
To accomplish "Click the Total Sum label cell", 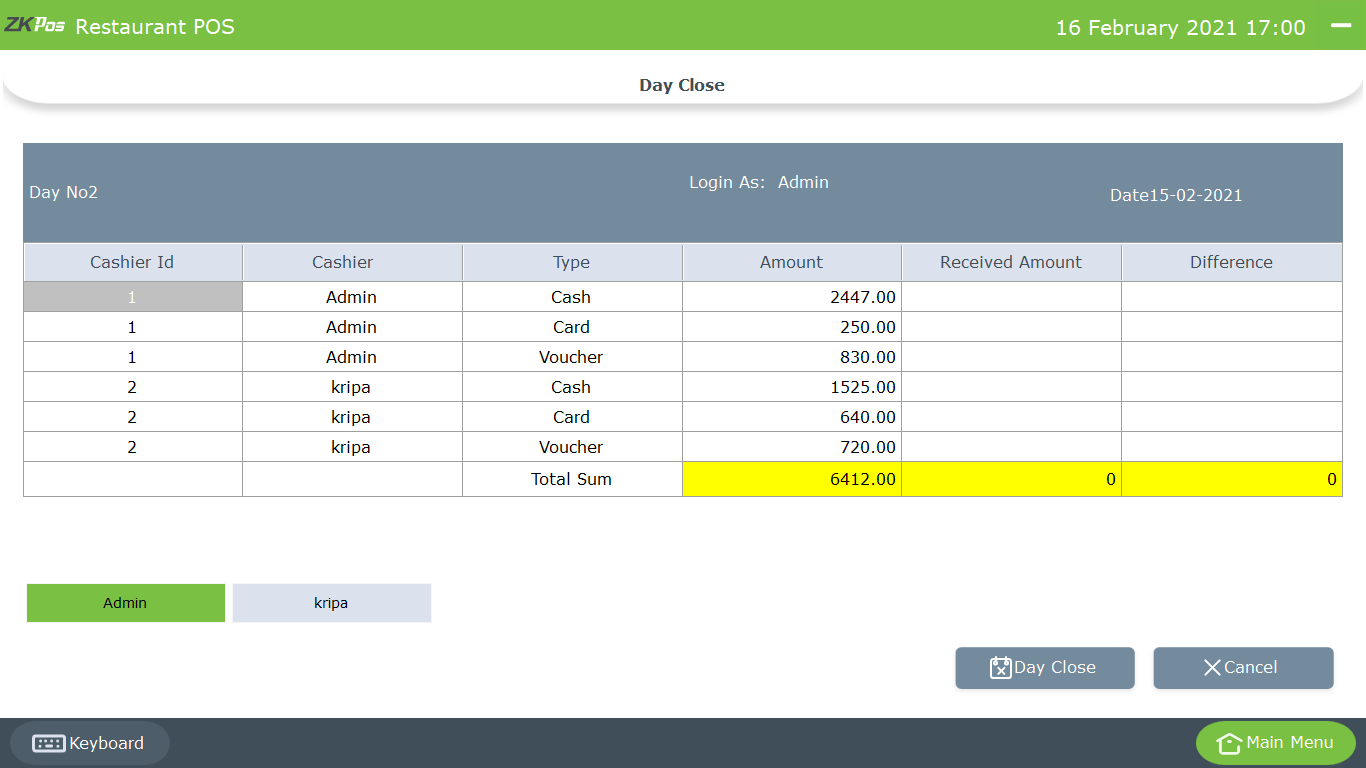I will click(x=572, y=479).
